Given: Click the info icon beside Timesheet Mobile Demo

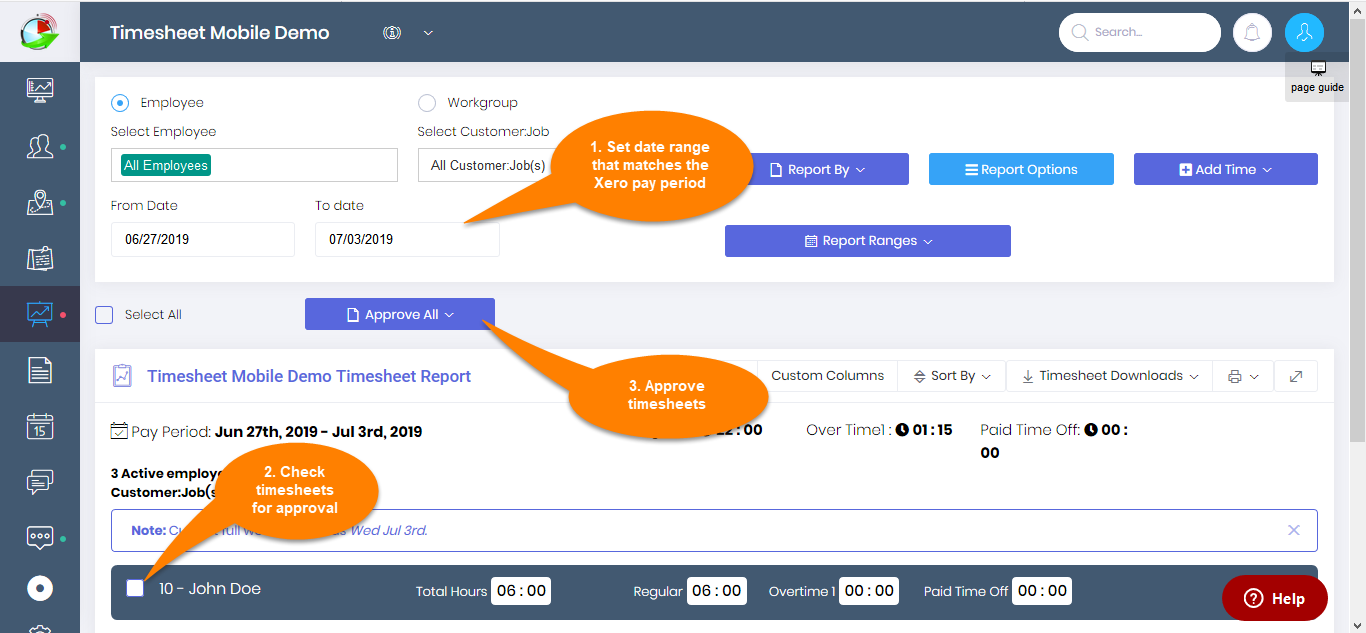Looking at the screenshot, I should point(392,32).
